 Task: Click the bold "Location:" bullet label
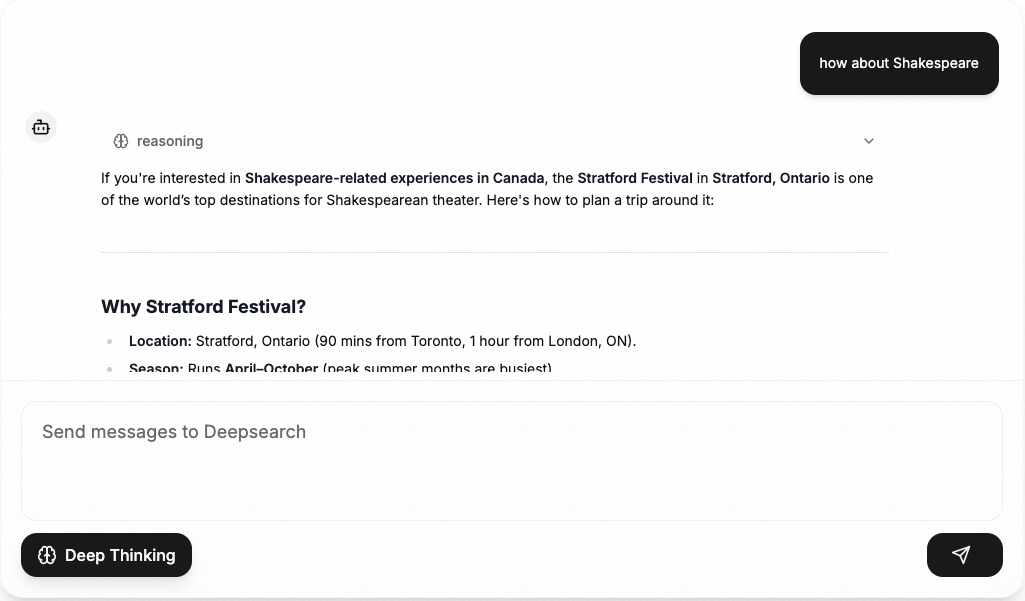160,341
